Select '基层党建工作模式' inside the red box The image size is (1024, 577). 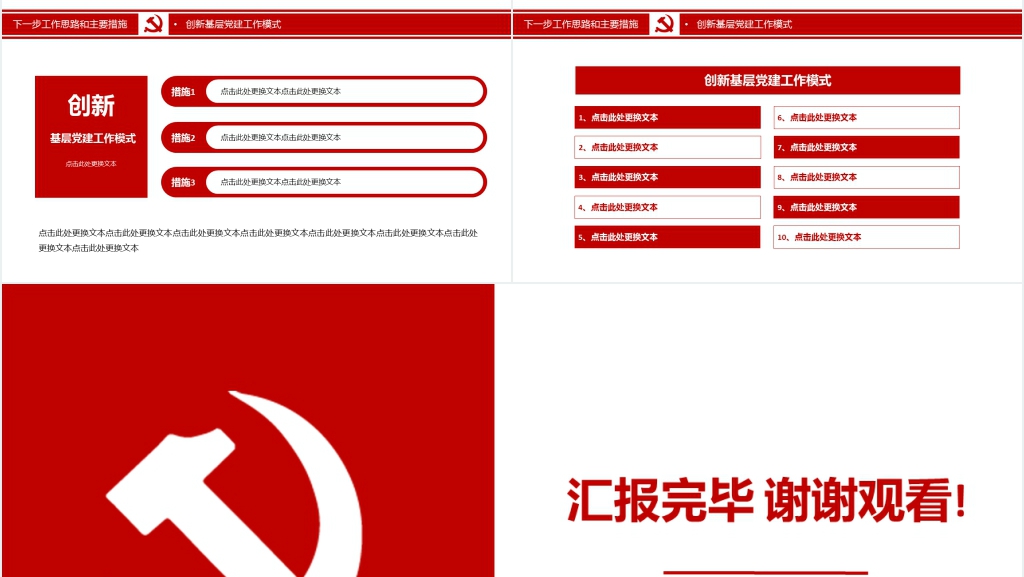tap(93, 138)
